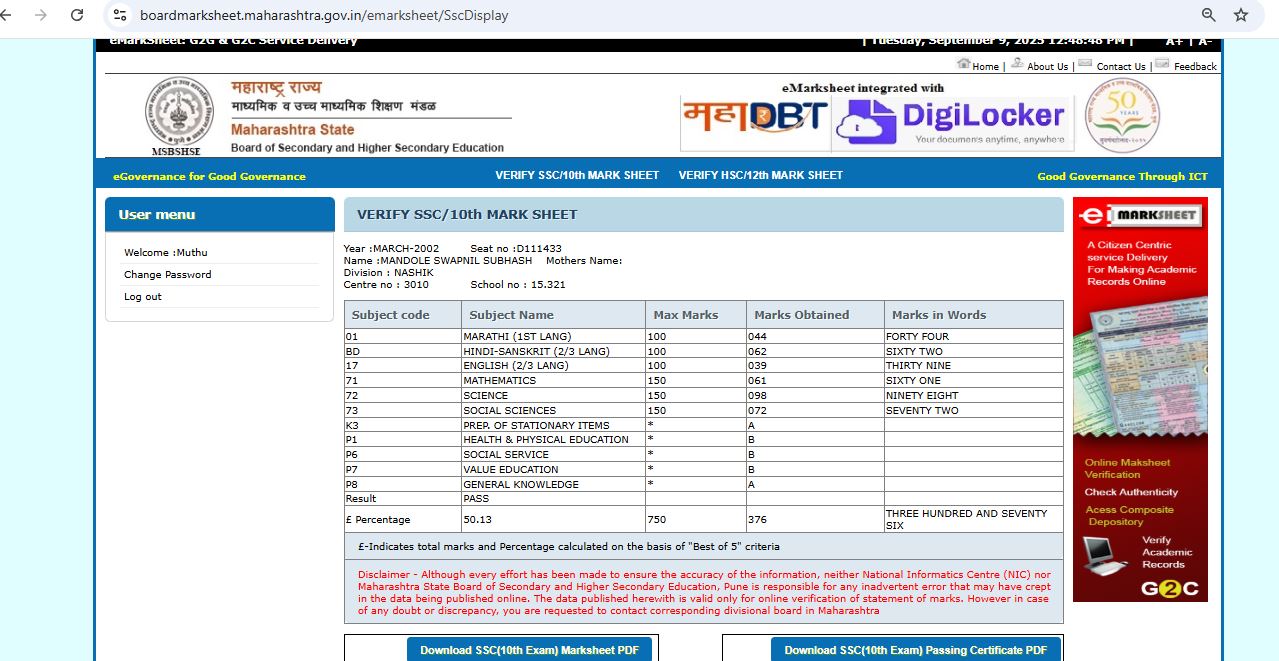Decrease font size with A-
Viewport: 1279px width, 661px height.
[1204, 42]
